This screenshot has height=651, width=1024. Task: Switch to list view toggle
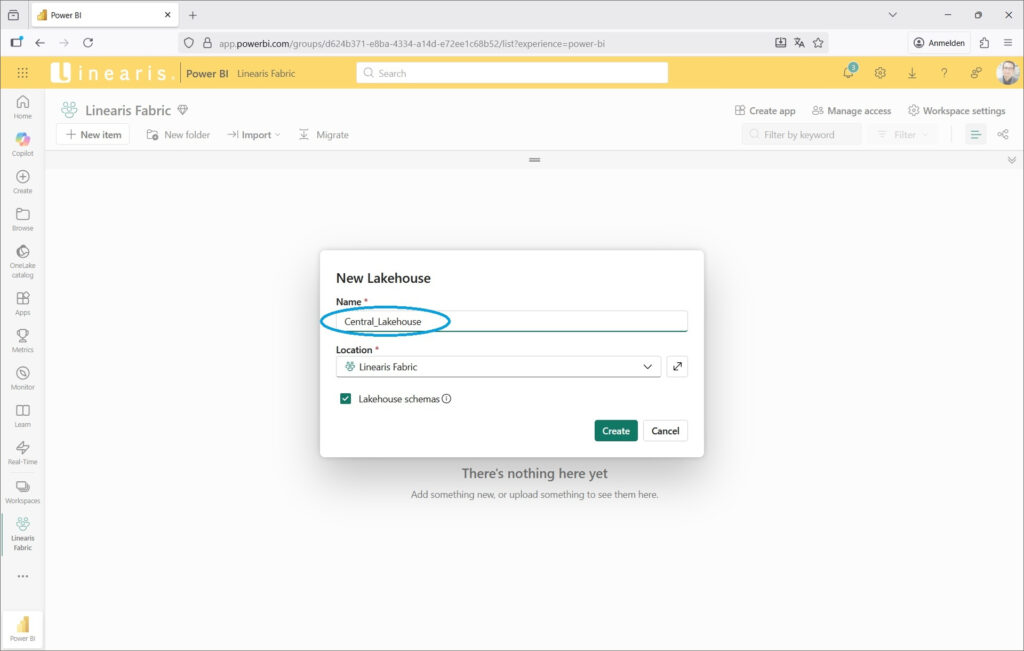[975, 135]
